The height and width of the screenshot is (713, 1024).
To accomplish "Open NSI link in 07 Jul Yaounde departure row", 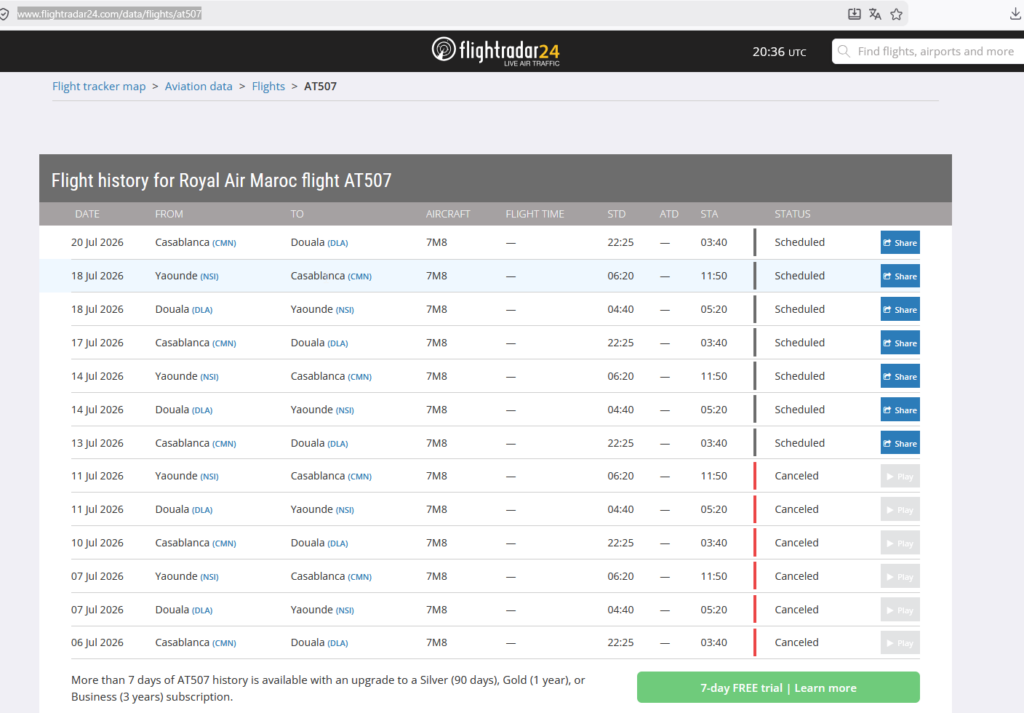I will [209, 577].
